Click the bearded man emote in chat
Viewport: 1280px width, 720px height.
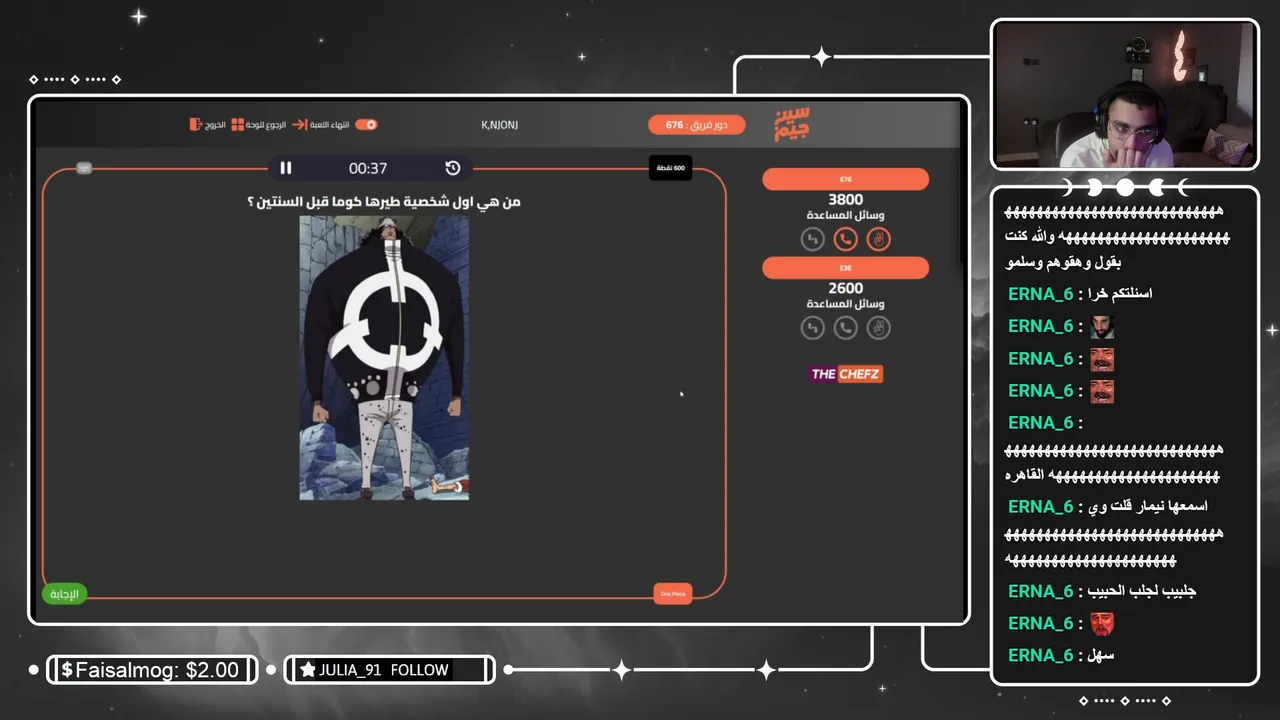tap(1102, 327)
